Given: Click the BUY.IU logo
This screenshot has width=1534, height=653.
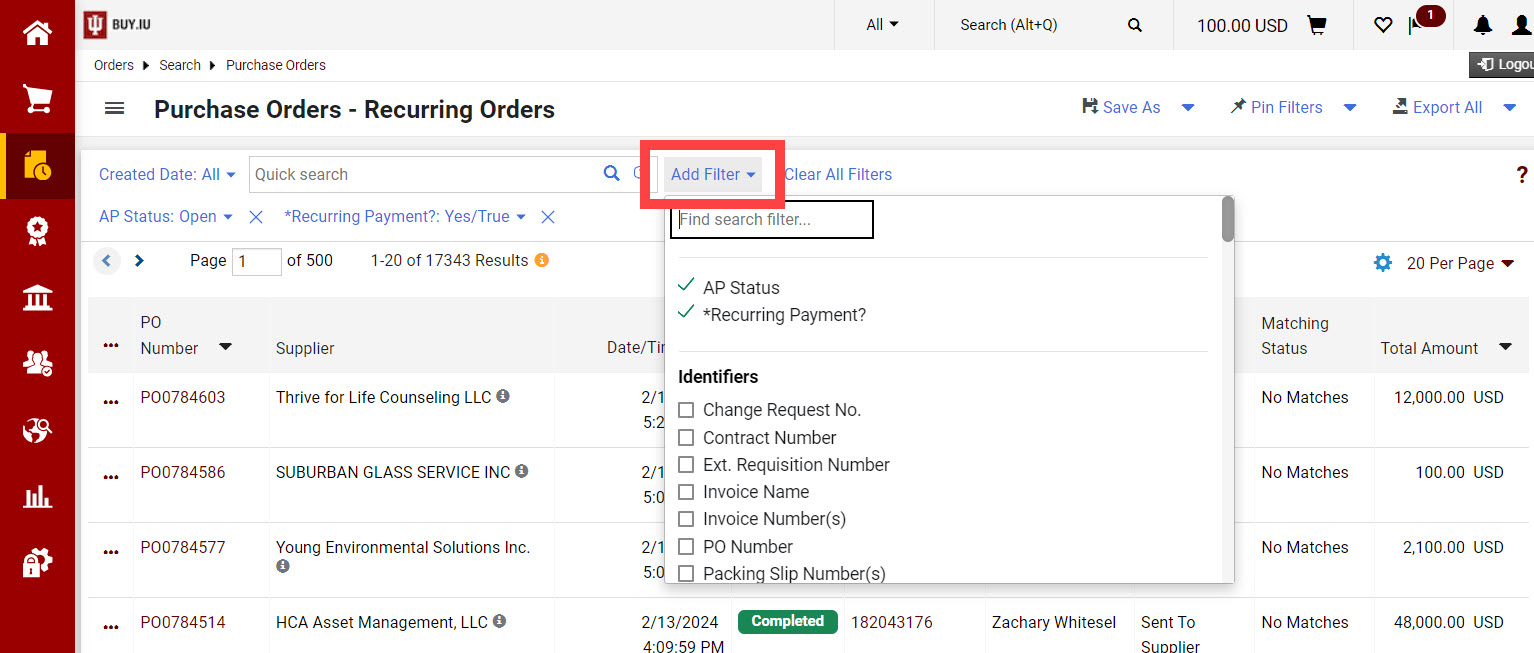Looking at the screenshot, I should 118,24.
